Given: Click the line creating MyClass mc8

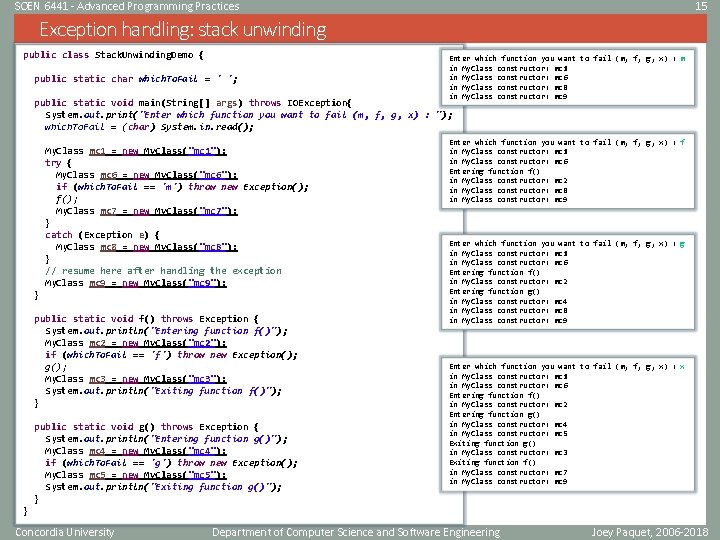Looking at the screenshot, I should coord(146,247).
